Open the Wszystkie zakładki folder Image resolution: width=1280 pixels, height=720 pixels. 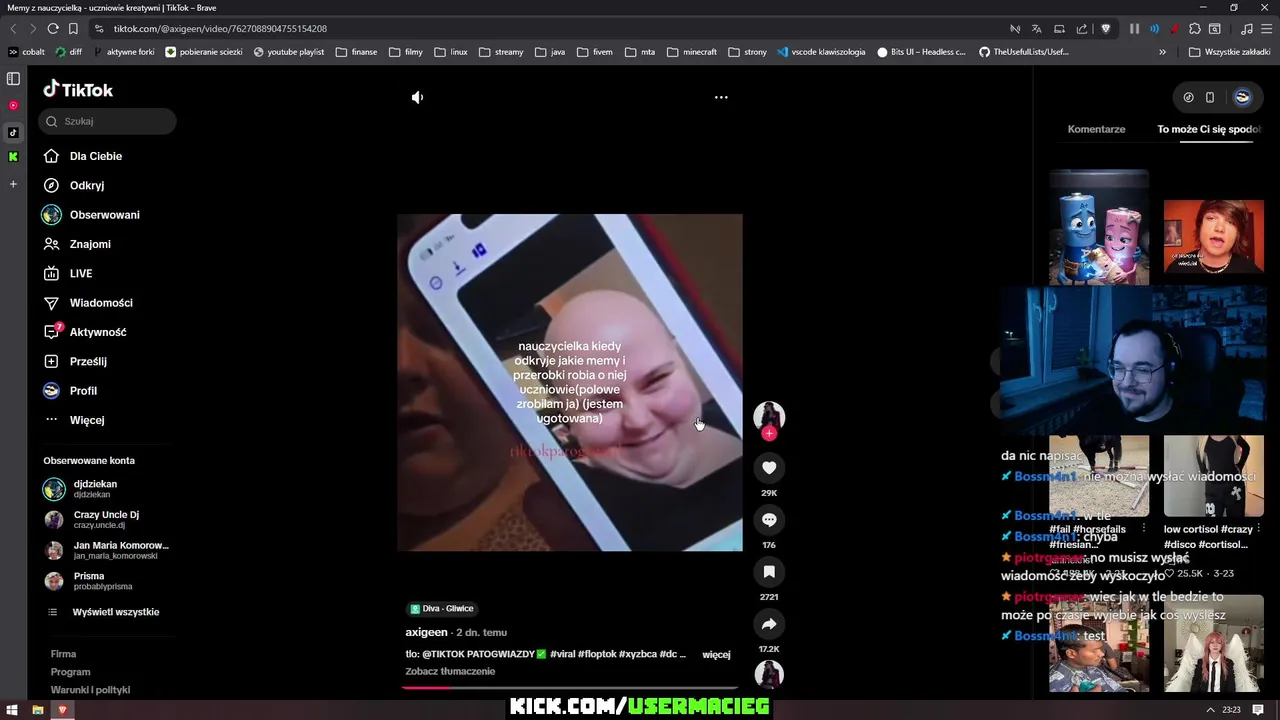1229,52
